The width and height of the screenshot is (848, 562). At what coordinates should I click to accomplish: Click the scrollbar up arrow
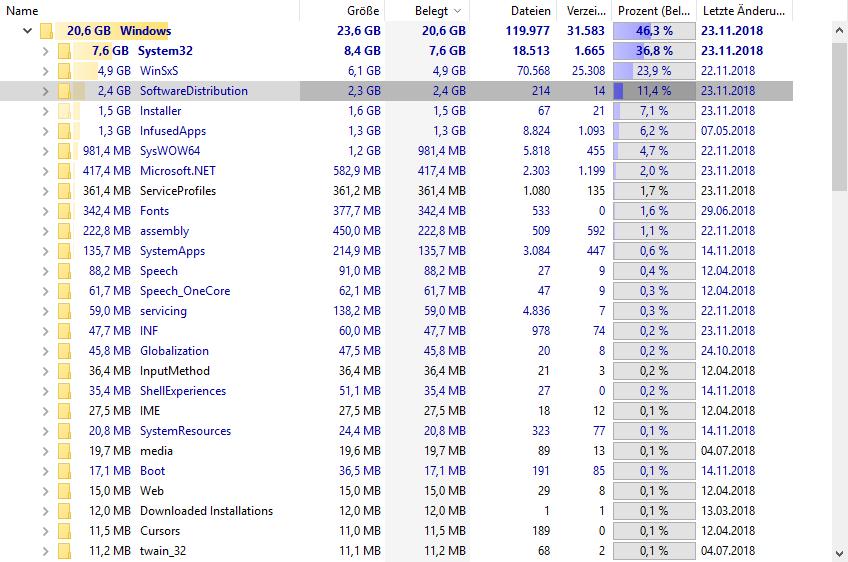[839, 31]
